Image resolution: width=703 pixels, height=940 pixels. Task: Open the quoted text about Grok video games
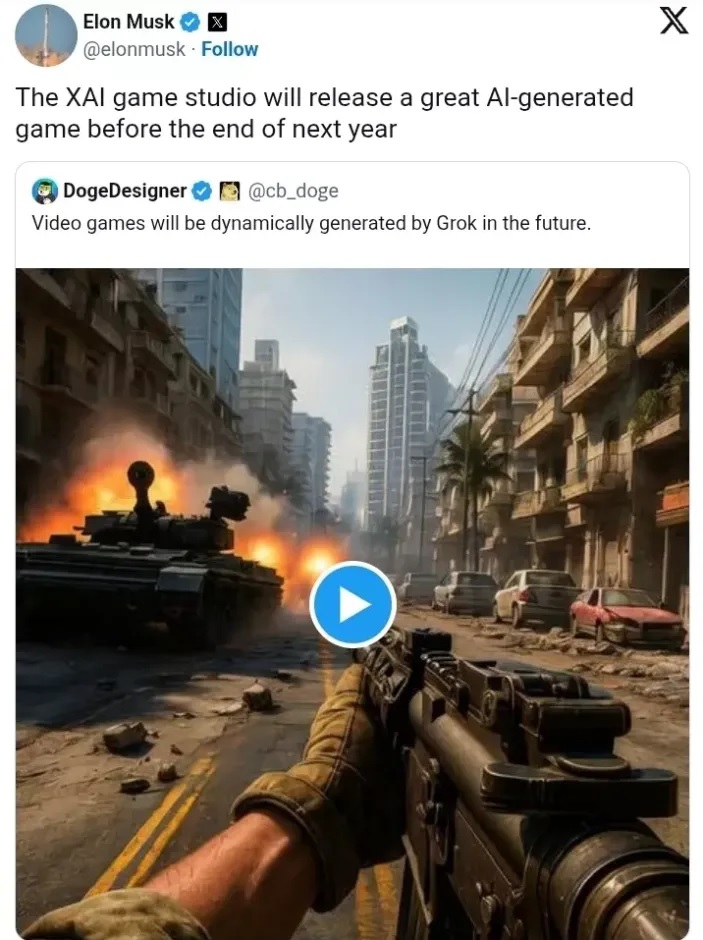coord(311,223)
